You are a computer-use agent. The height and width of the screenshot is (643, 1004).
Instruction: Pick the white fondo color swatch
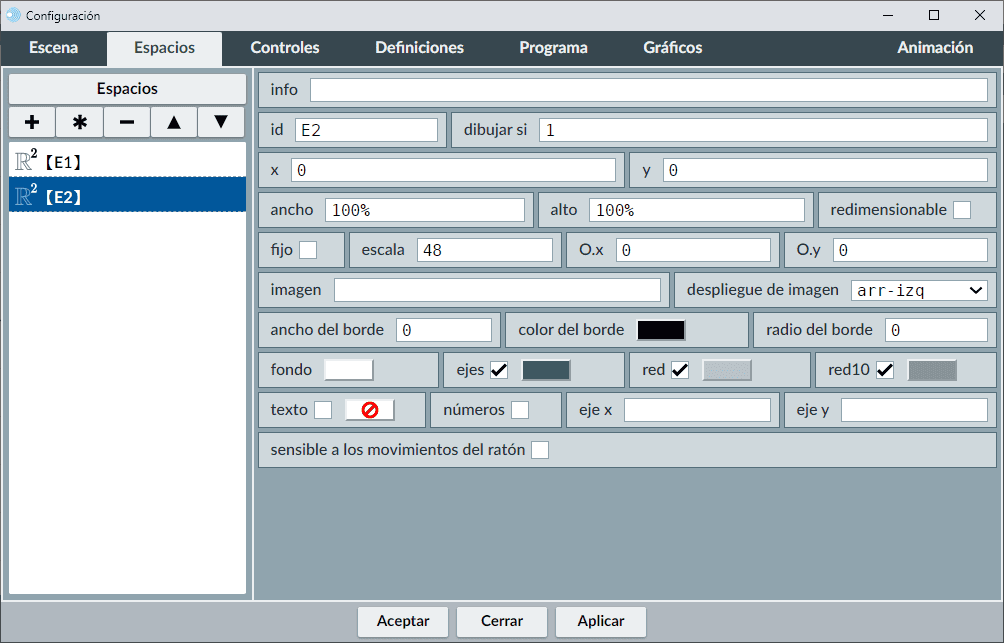(x=348, y=370)
